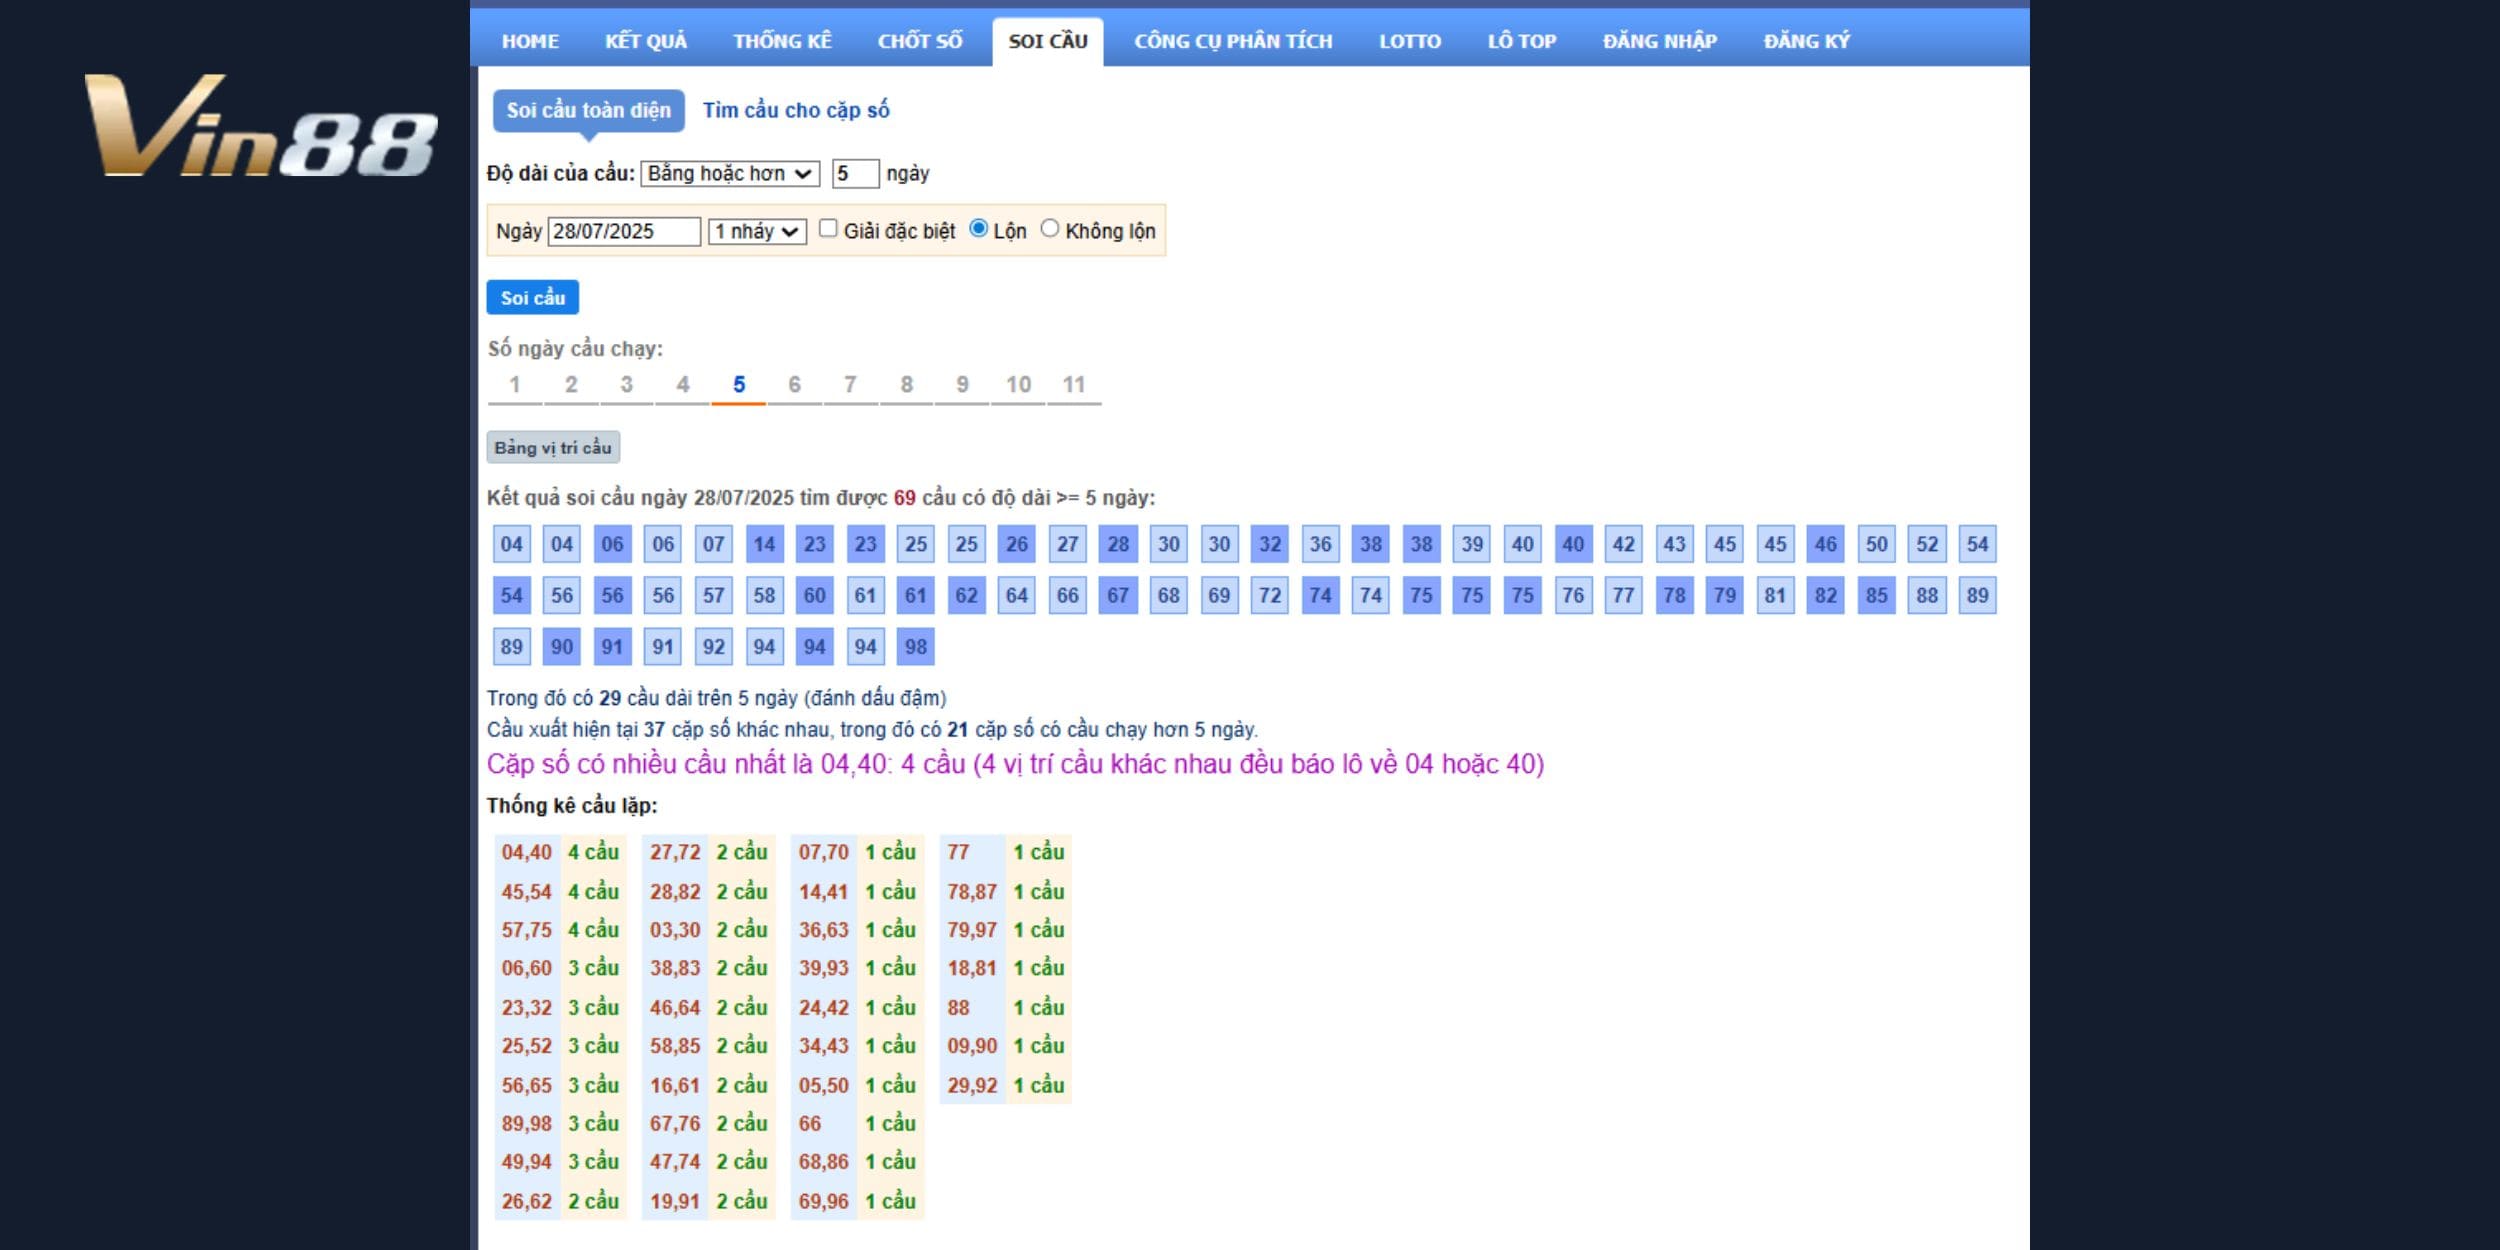Open the KẾT QUẢ menu
Image resolution: width=2500 pixels, height=1250 pixels.
646,41
